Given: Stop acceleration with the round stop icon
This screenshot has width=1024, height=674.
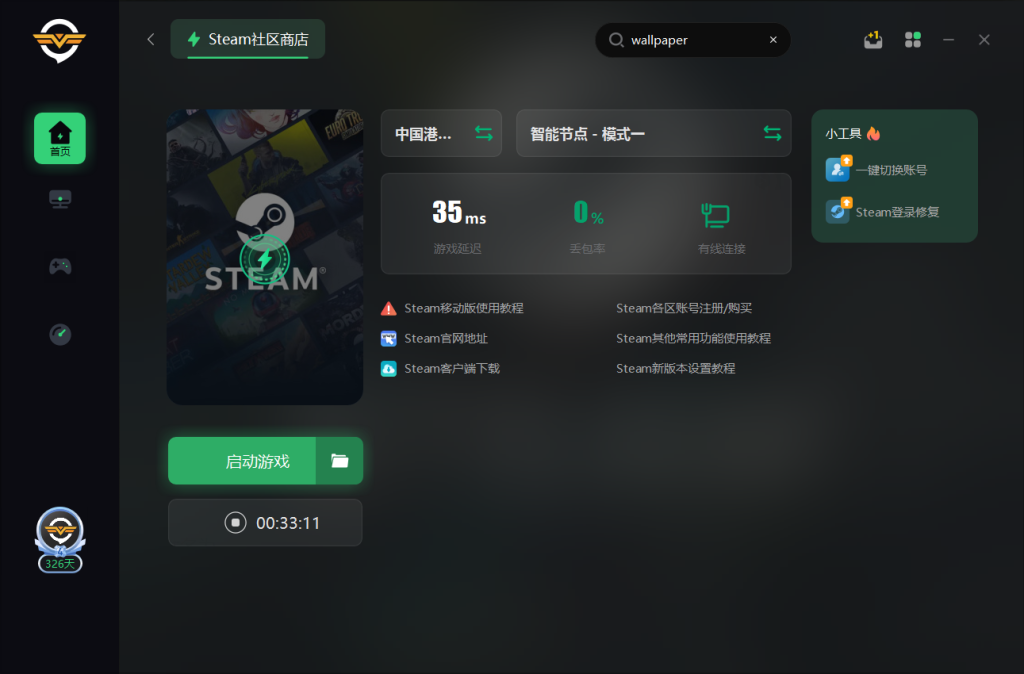Looking at the screenshot, I should tap(235, 522).
